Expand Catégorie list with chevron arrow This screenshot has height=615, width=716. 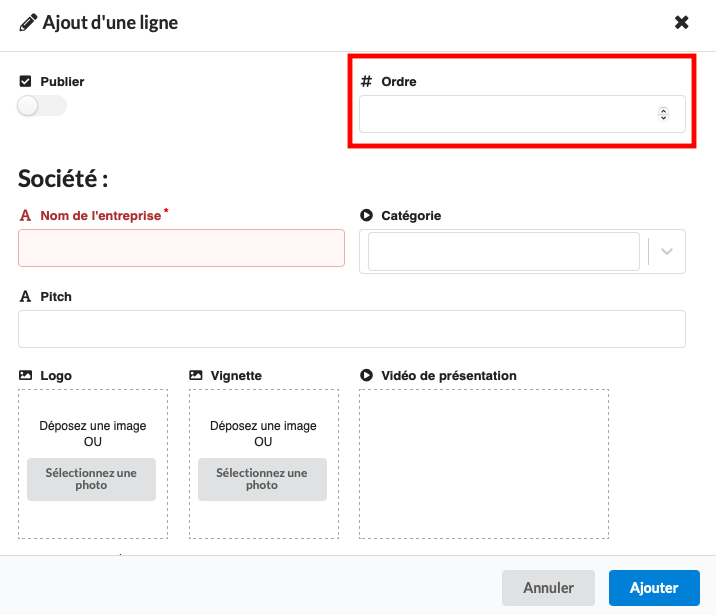pos(667,252)
